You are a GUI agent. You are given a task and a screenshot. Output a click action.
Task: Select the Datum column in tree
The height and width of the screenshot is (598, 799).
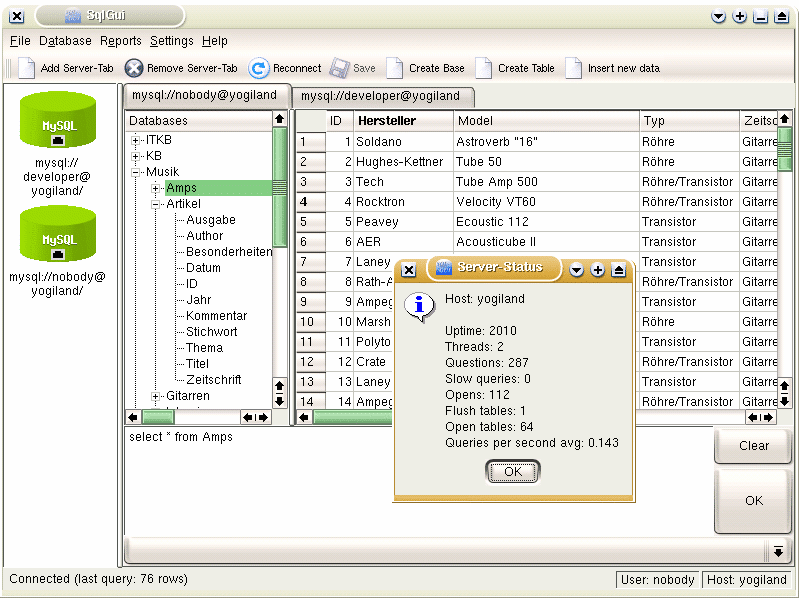pos(203,268)
